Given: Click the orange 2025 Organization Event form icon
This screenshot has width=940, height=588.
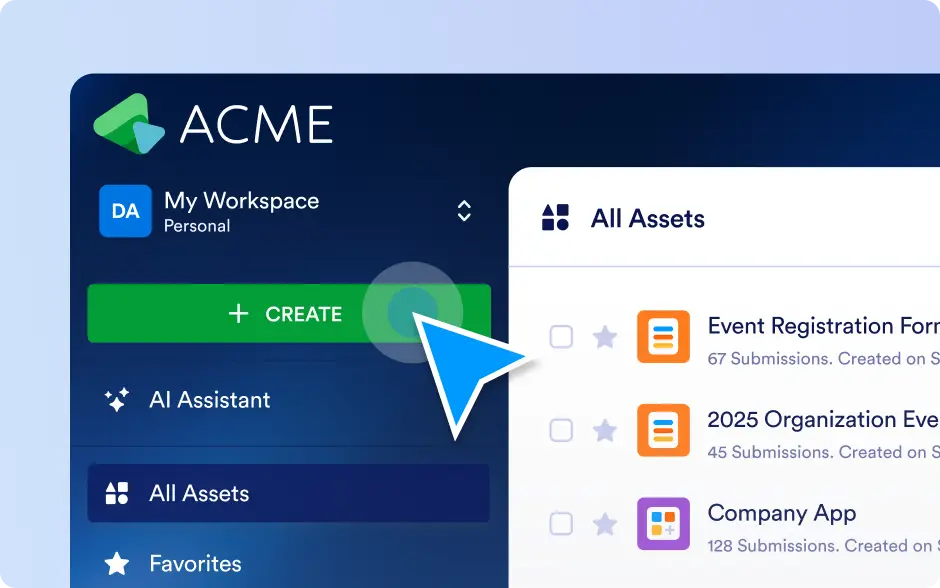Looking at the screenshot, I should click(x=663, y=431).
